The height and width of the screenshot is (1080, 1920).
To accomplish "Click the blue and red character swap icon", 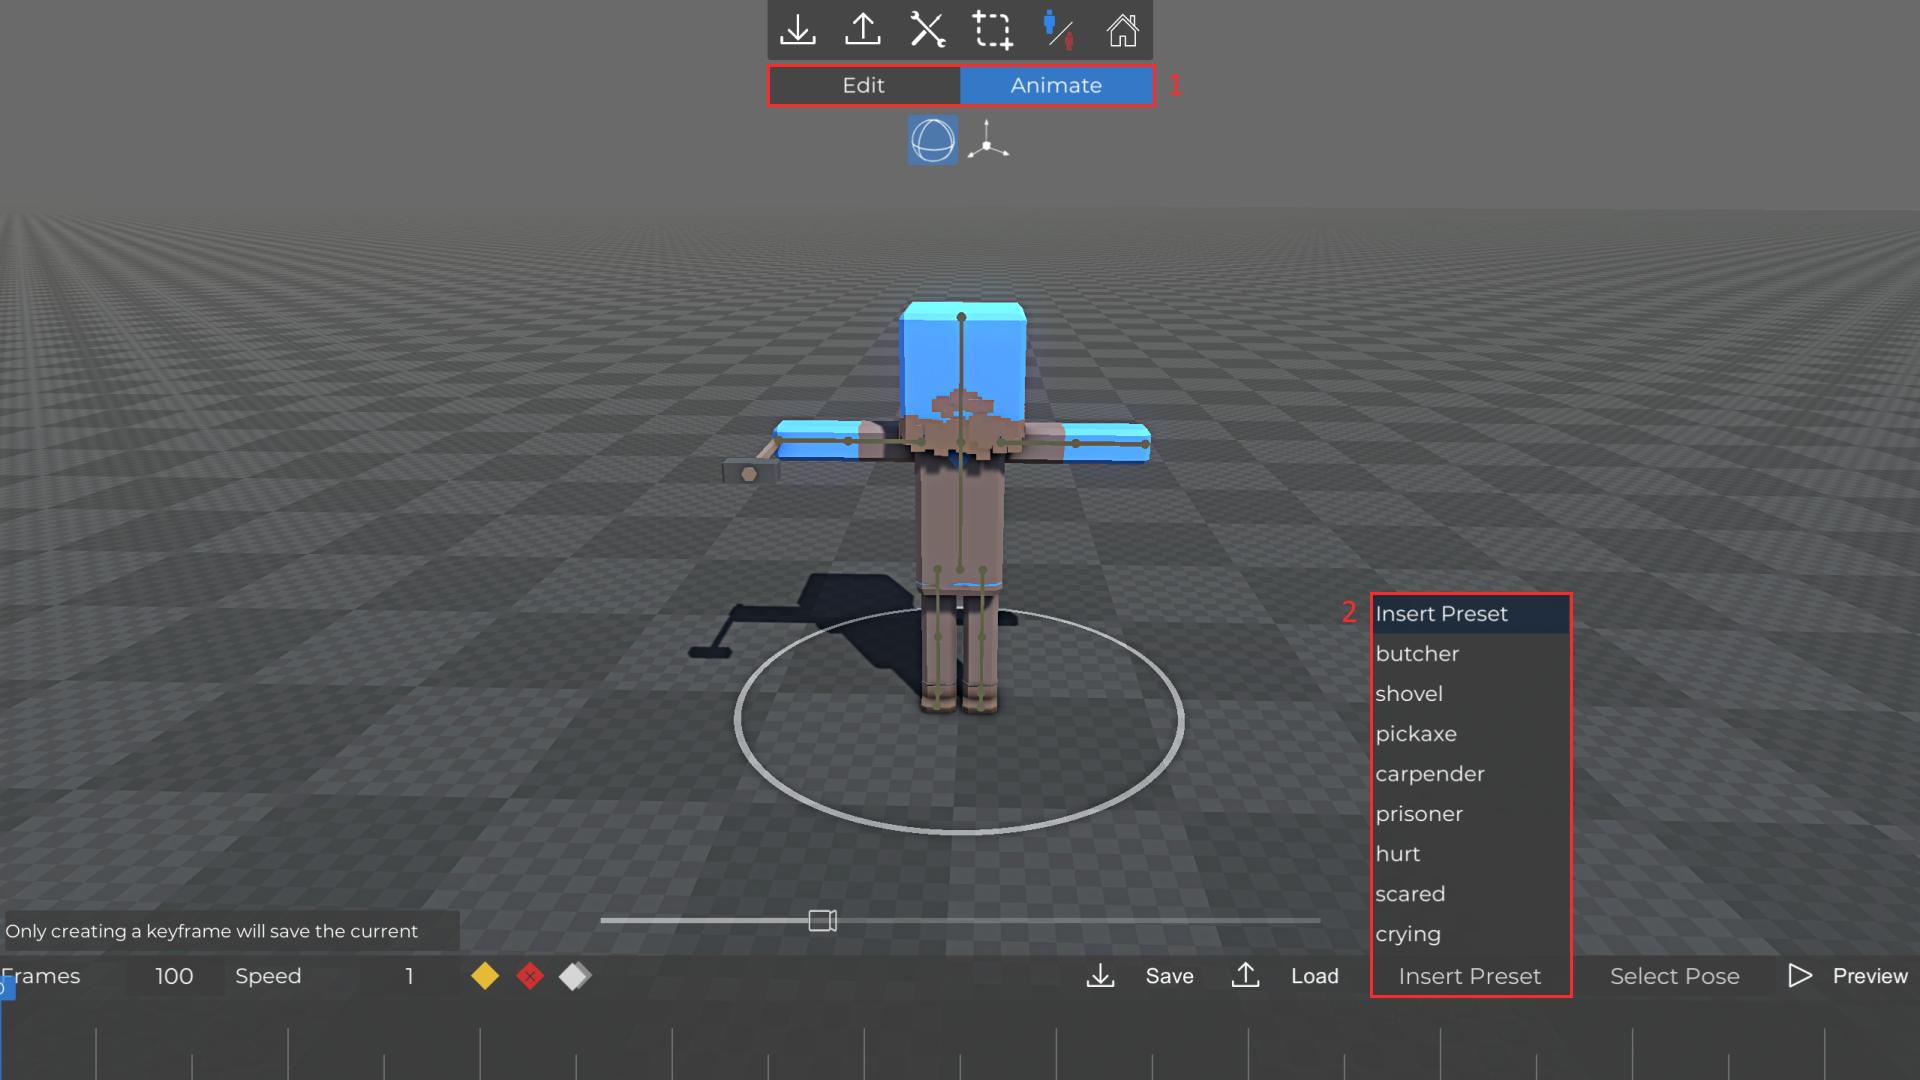I will [1058, 30].
